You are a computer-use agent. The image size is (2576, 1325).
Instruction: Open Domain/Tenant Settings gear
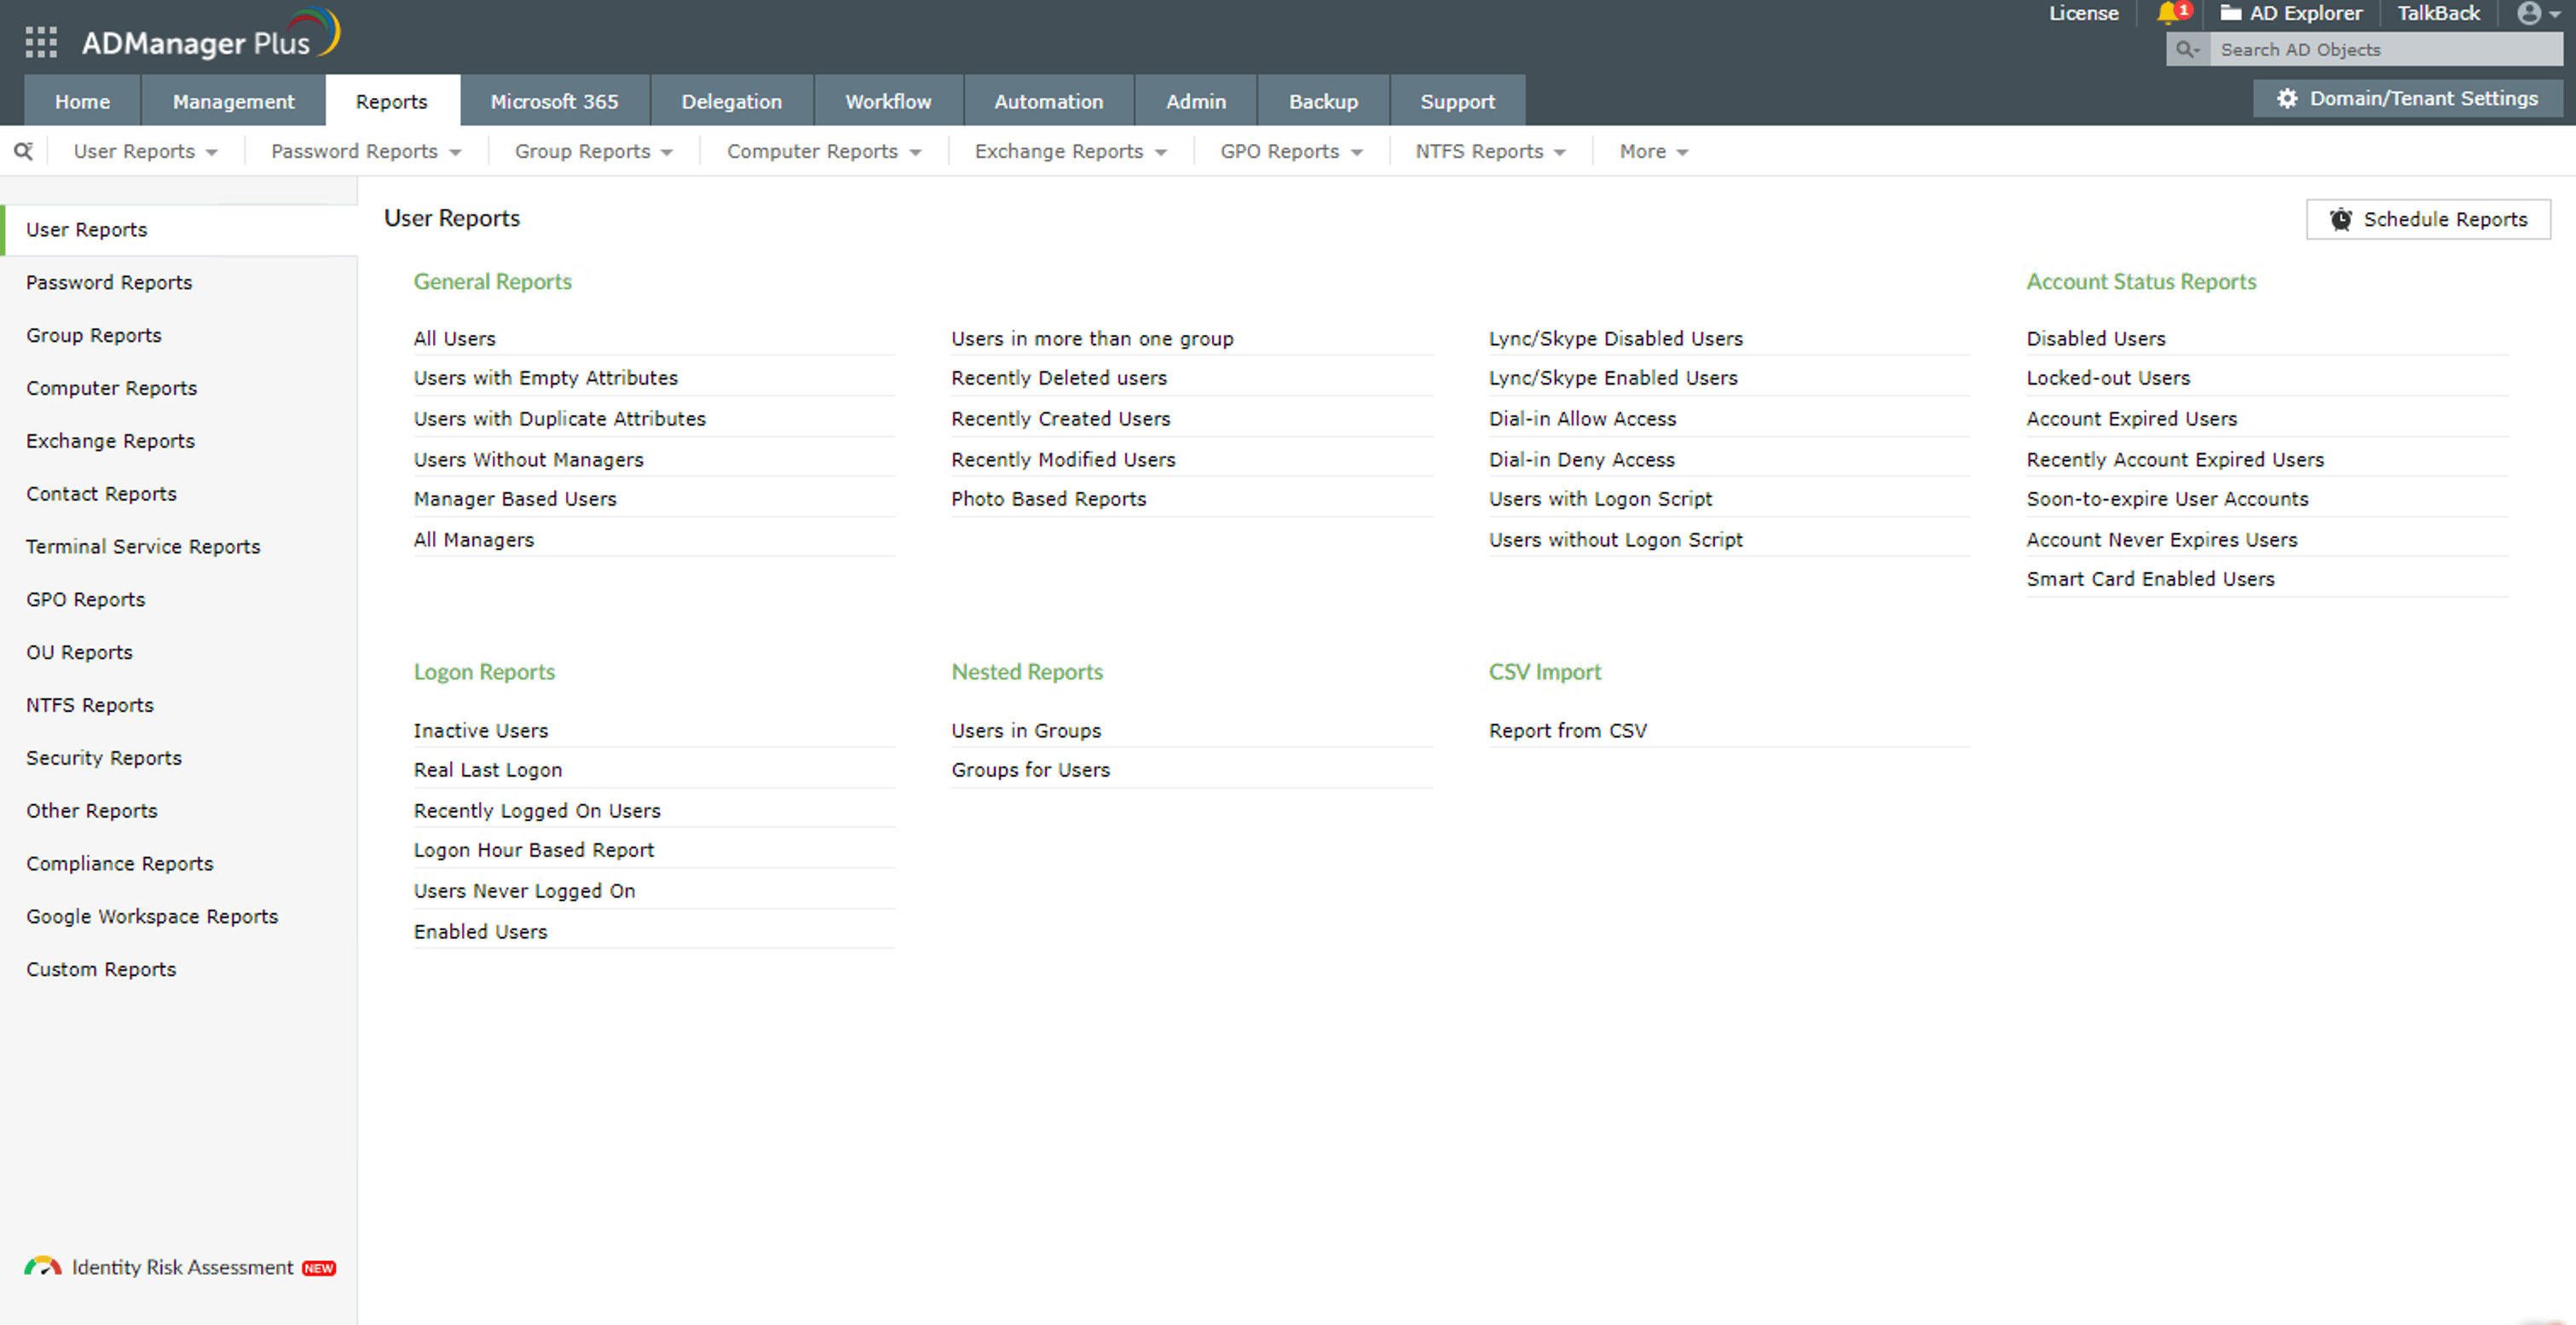(x=2287, y=98)
